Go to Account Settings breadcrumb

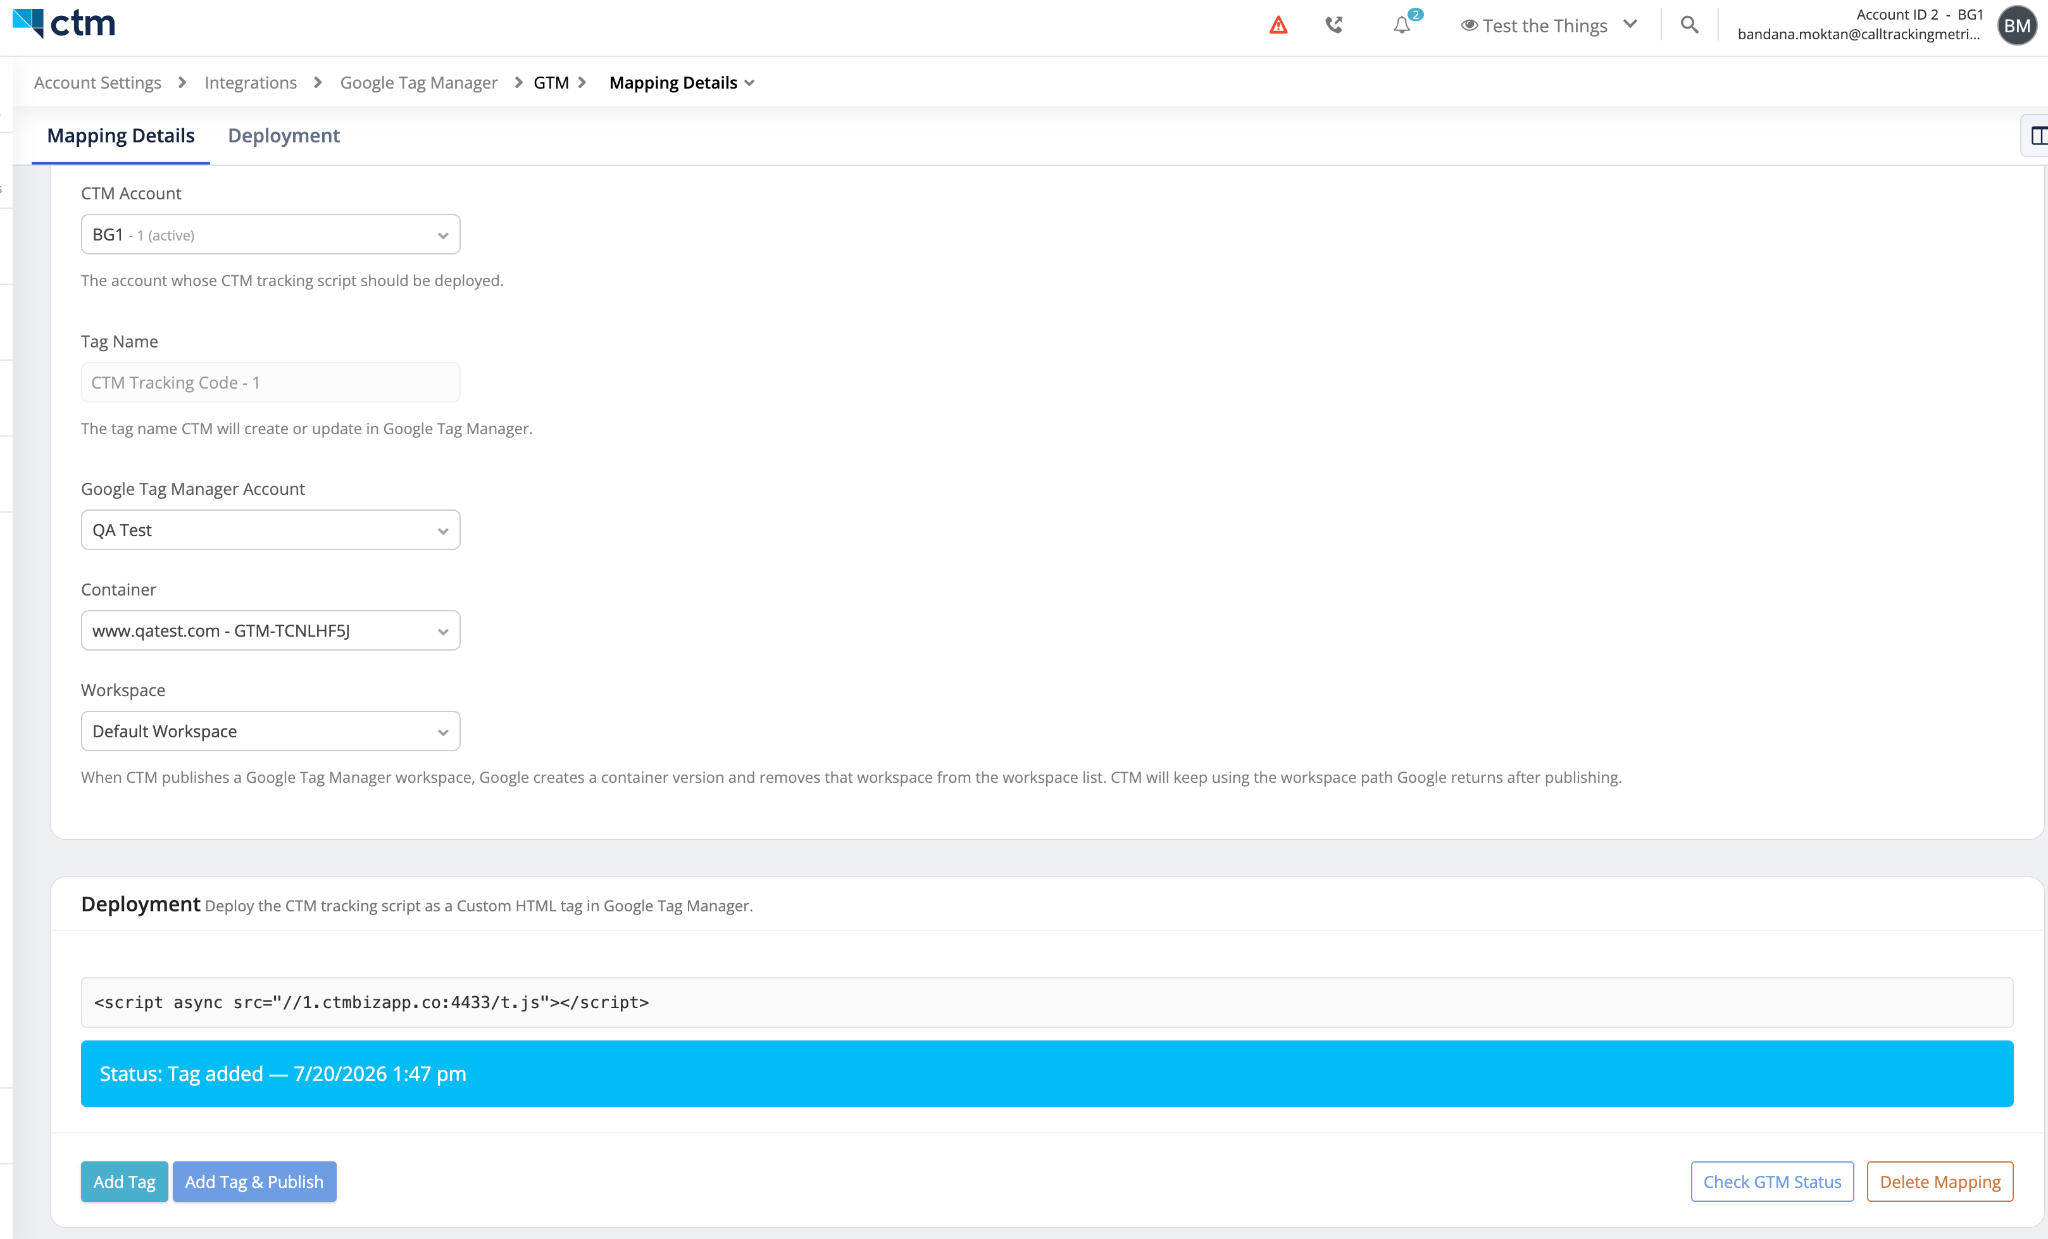point(98,83)
